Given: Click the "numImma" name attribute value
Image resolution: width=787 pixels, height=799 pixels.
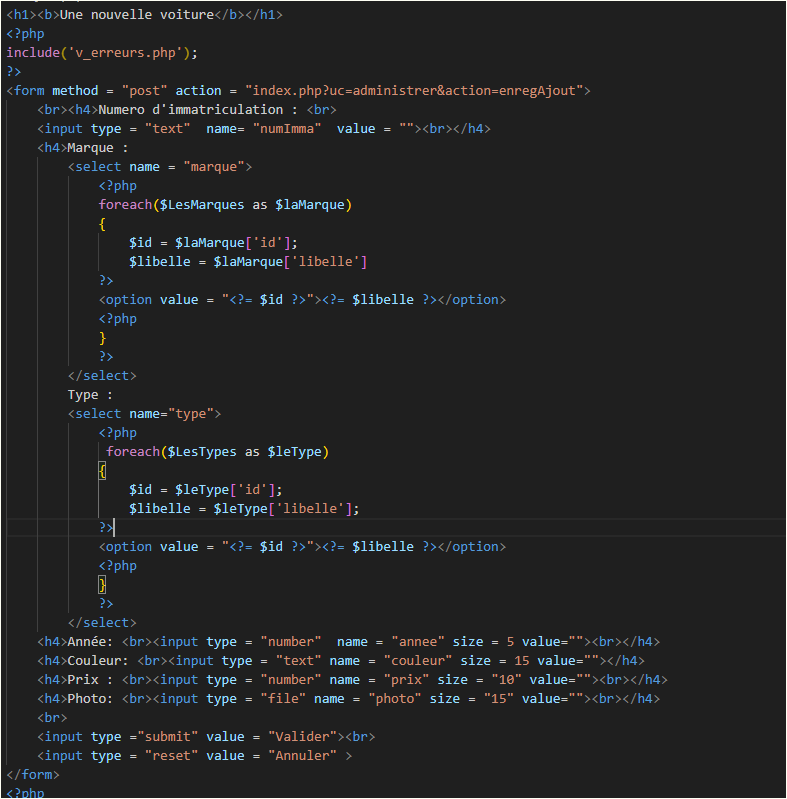Looking at the screenshot, I should [x=286, y=129].
